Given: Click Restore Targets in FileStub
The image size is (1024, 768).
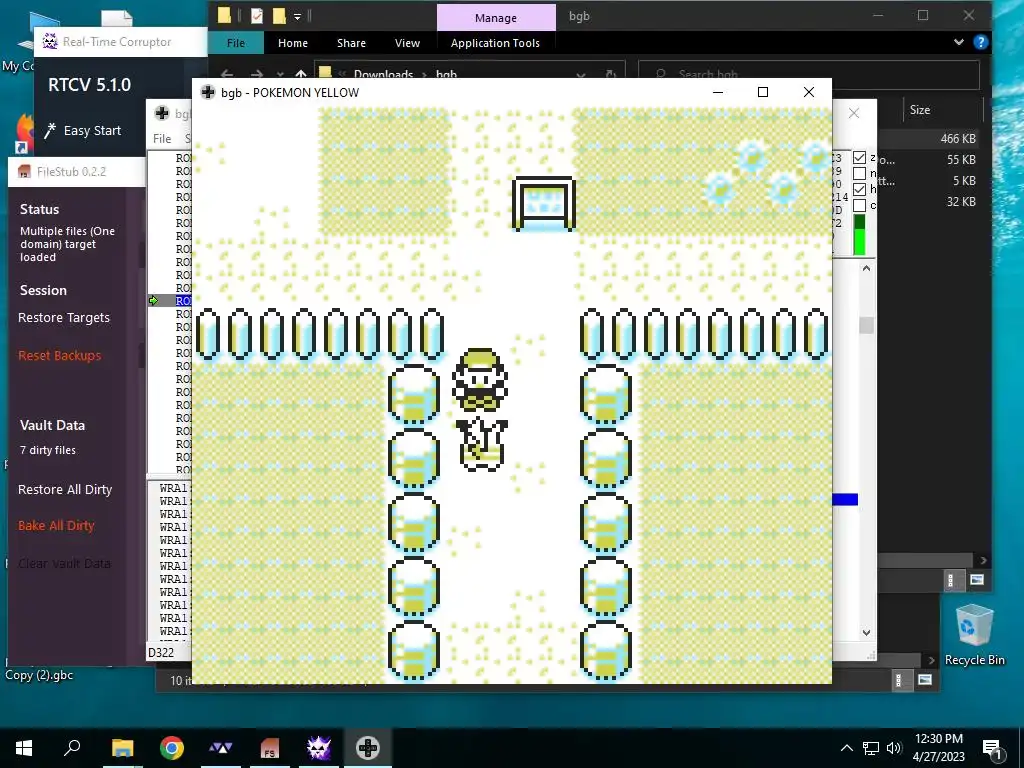Looking at the screenshot, I should [64, 318].
